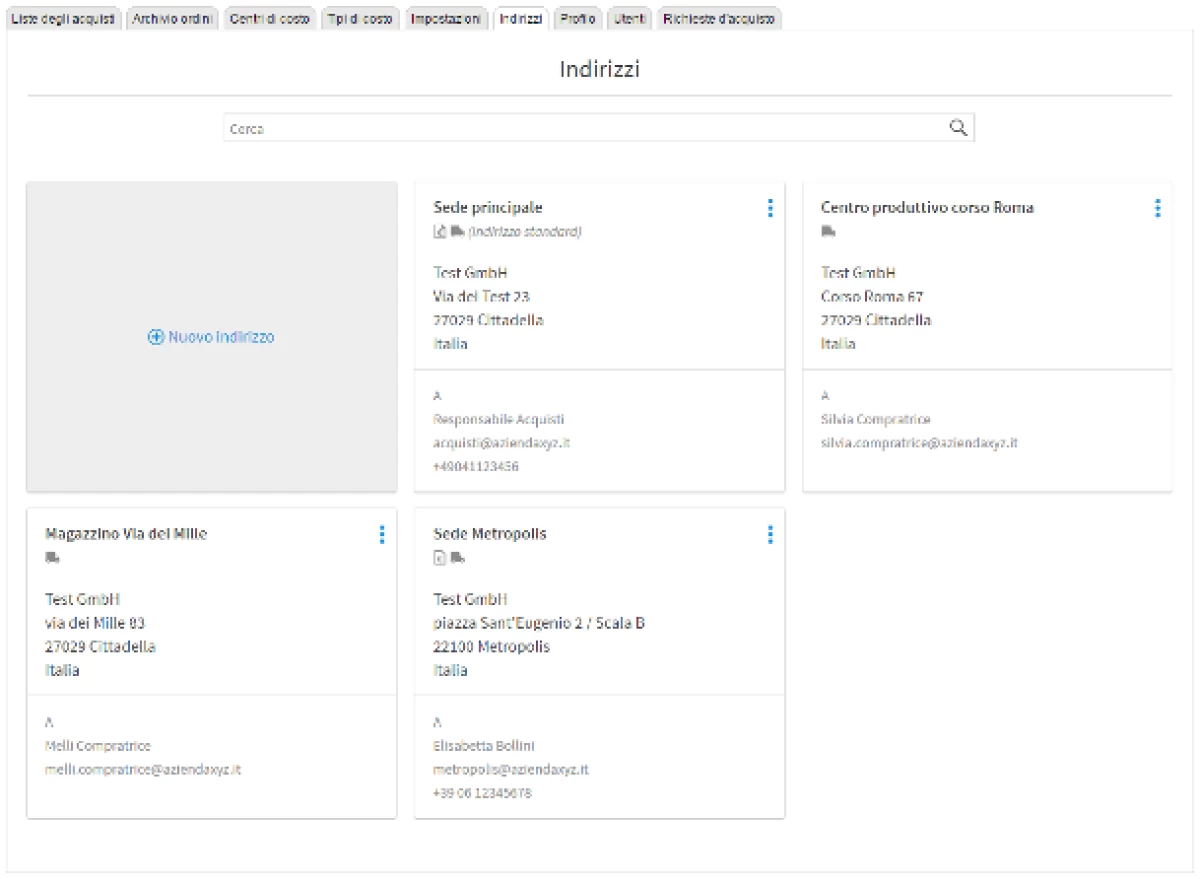Click the Nuovo indirizzo link
The width and height of the screenshot is (1200, 879).
[220, 338]
